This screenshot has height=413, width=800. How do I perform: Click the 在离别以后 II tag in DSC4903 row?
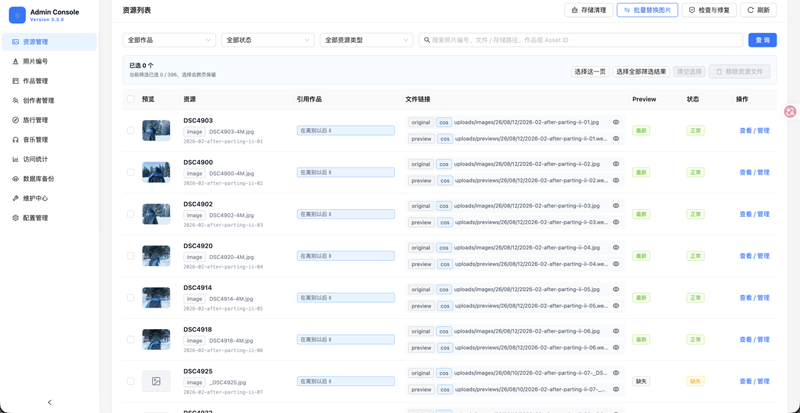click(x=345, y=131)
